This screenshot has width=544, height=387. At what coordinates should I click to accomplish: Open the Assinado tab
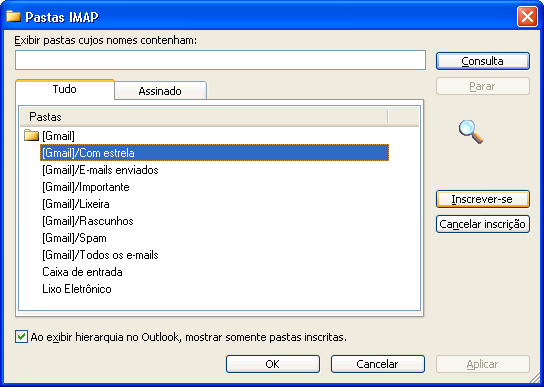point(160,91)
